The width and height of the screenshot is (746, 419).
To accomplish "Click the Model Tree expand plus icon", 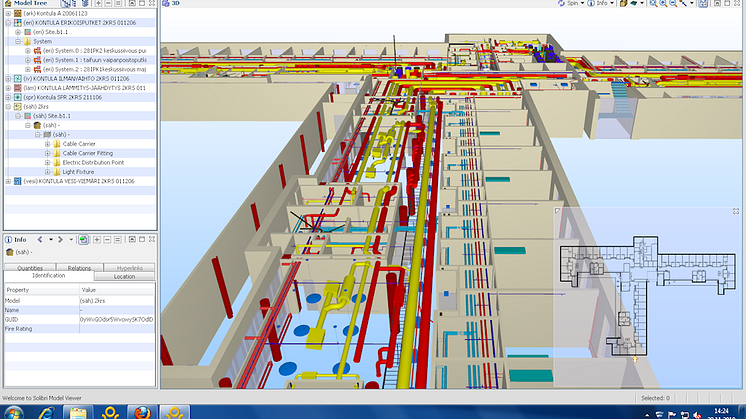I will pos(98,3).
